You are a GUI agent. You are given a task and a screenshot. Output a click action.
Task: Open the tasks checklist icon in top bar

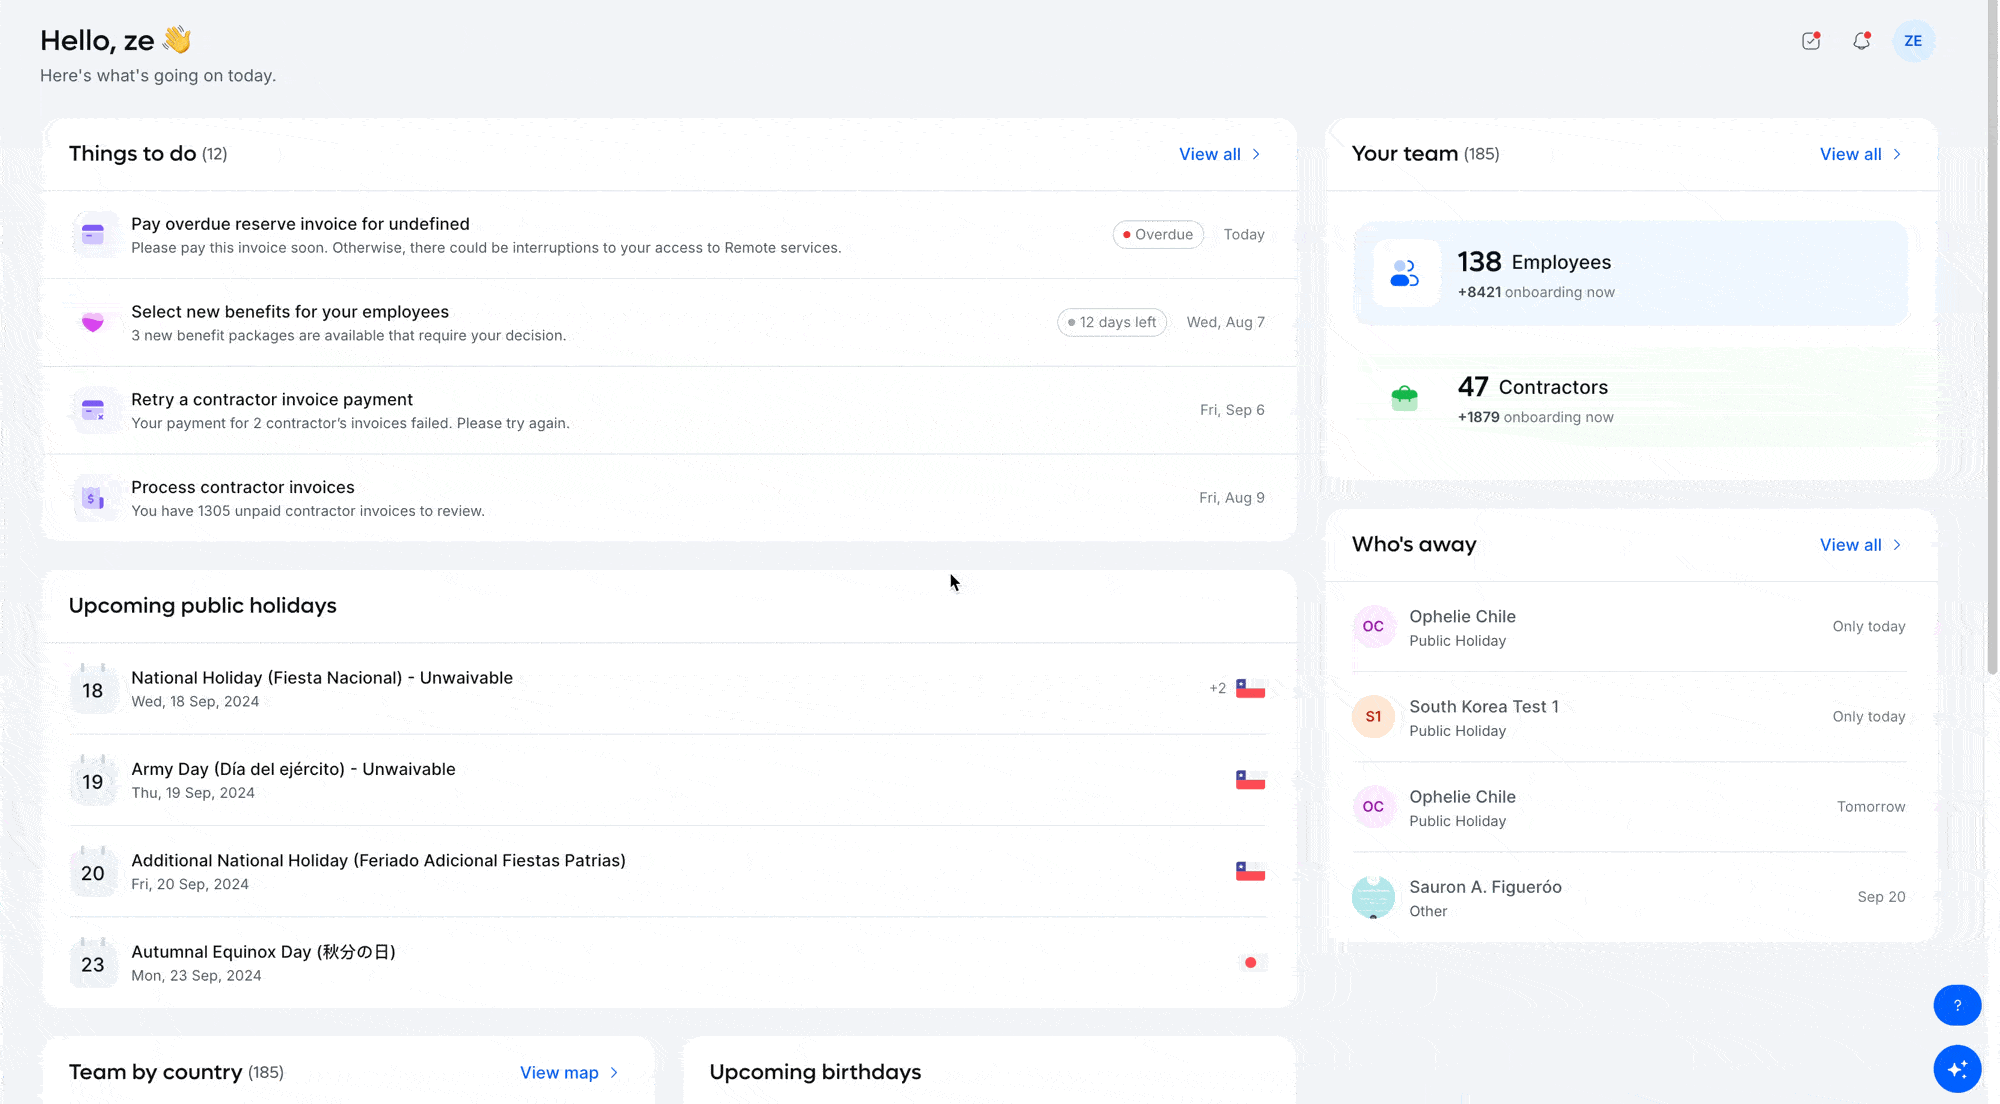[1810, 41]
